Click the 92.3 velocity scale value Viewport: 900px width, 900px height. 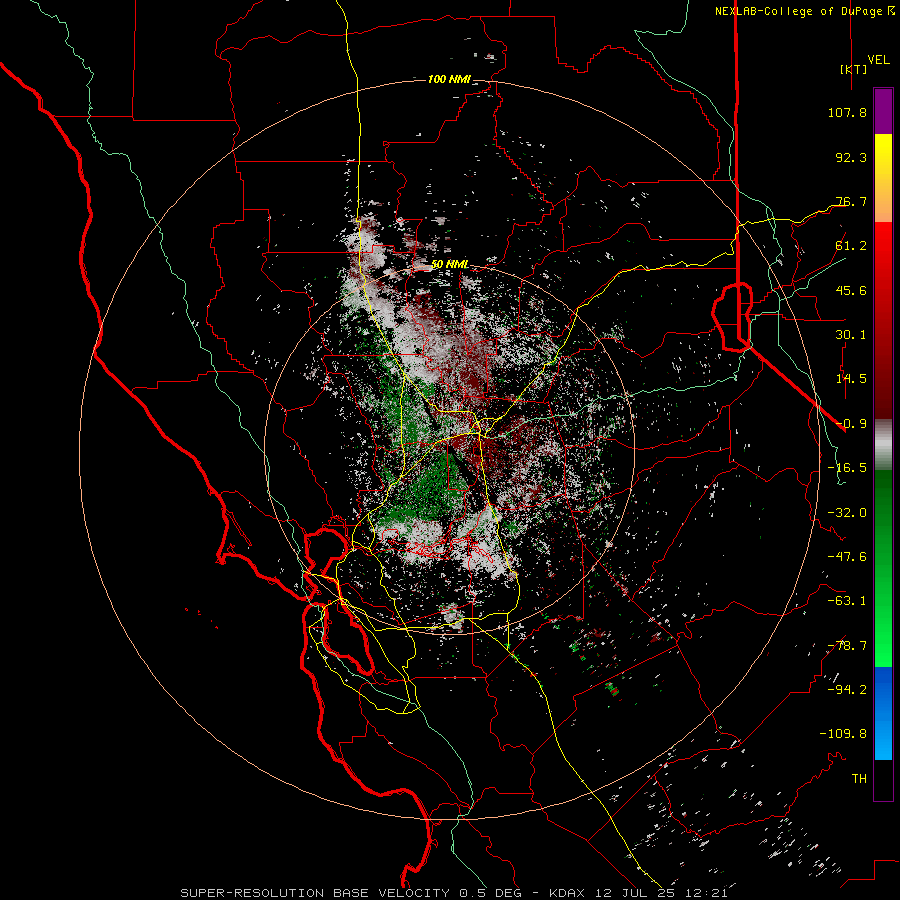point(851,157)
